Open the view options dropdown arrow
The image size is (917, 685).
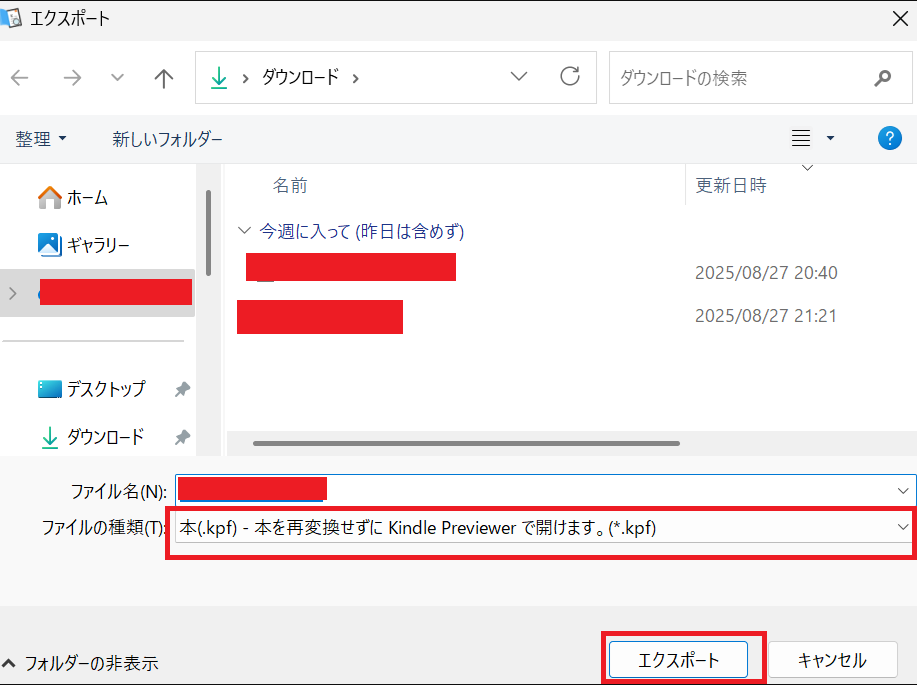point(830,139)
